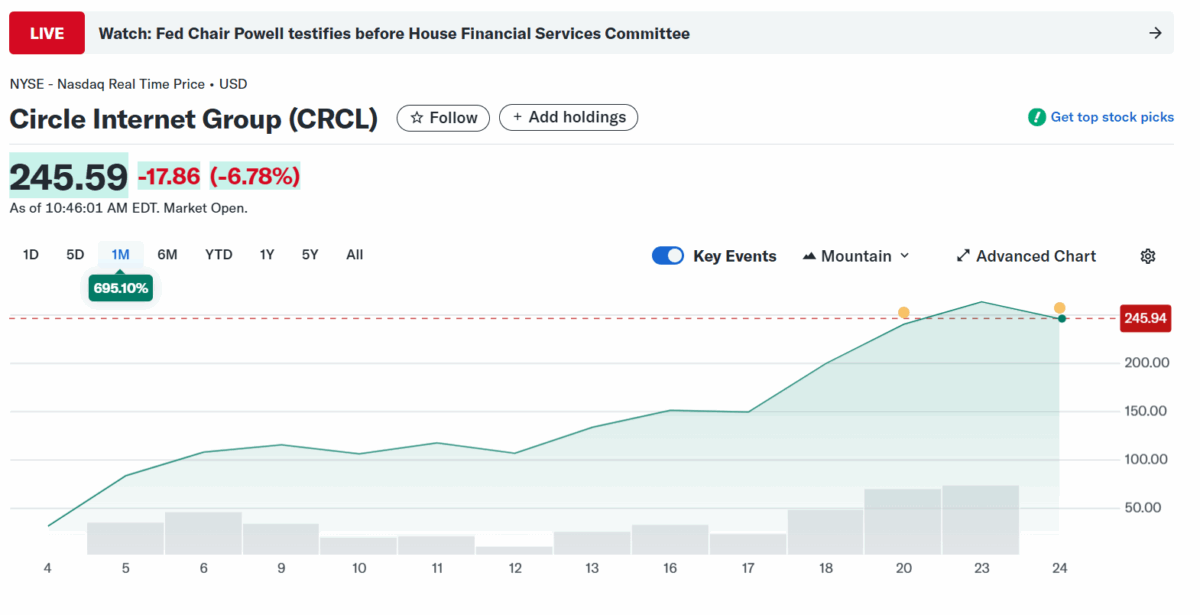
Task: Click the arrow on the live banner
Action: (1155, 33)
